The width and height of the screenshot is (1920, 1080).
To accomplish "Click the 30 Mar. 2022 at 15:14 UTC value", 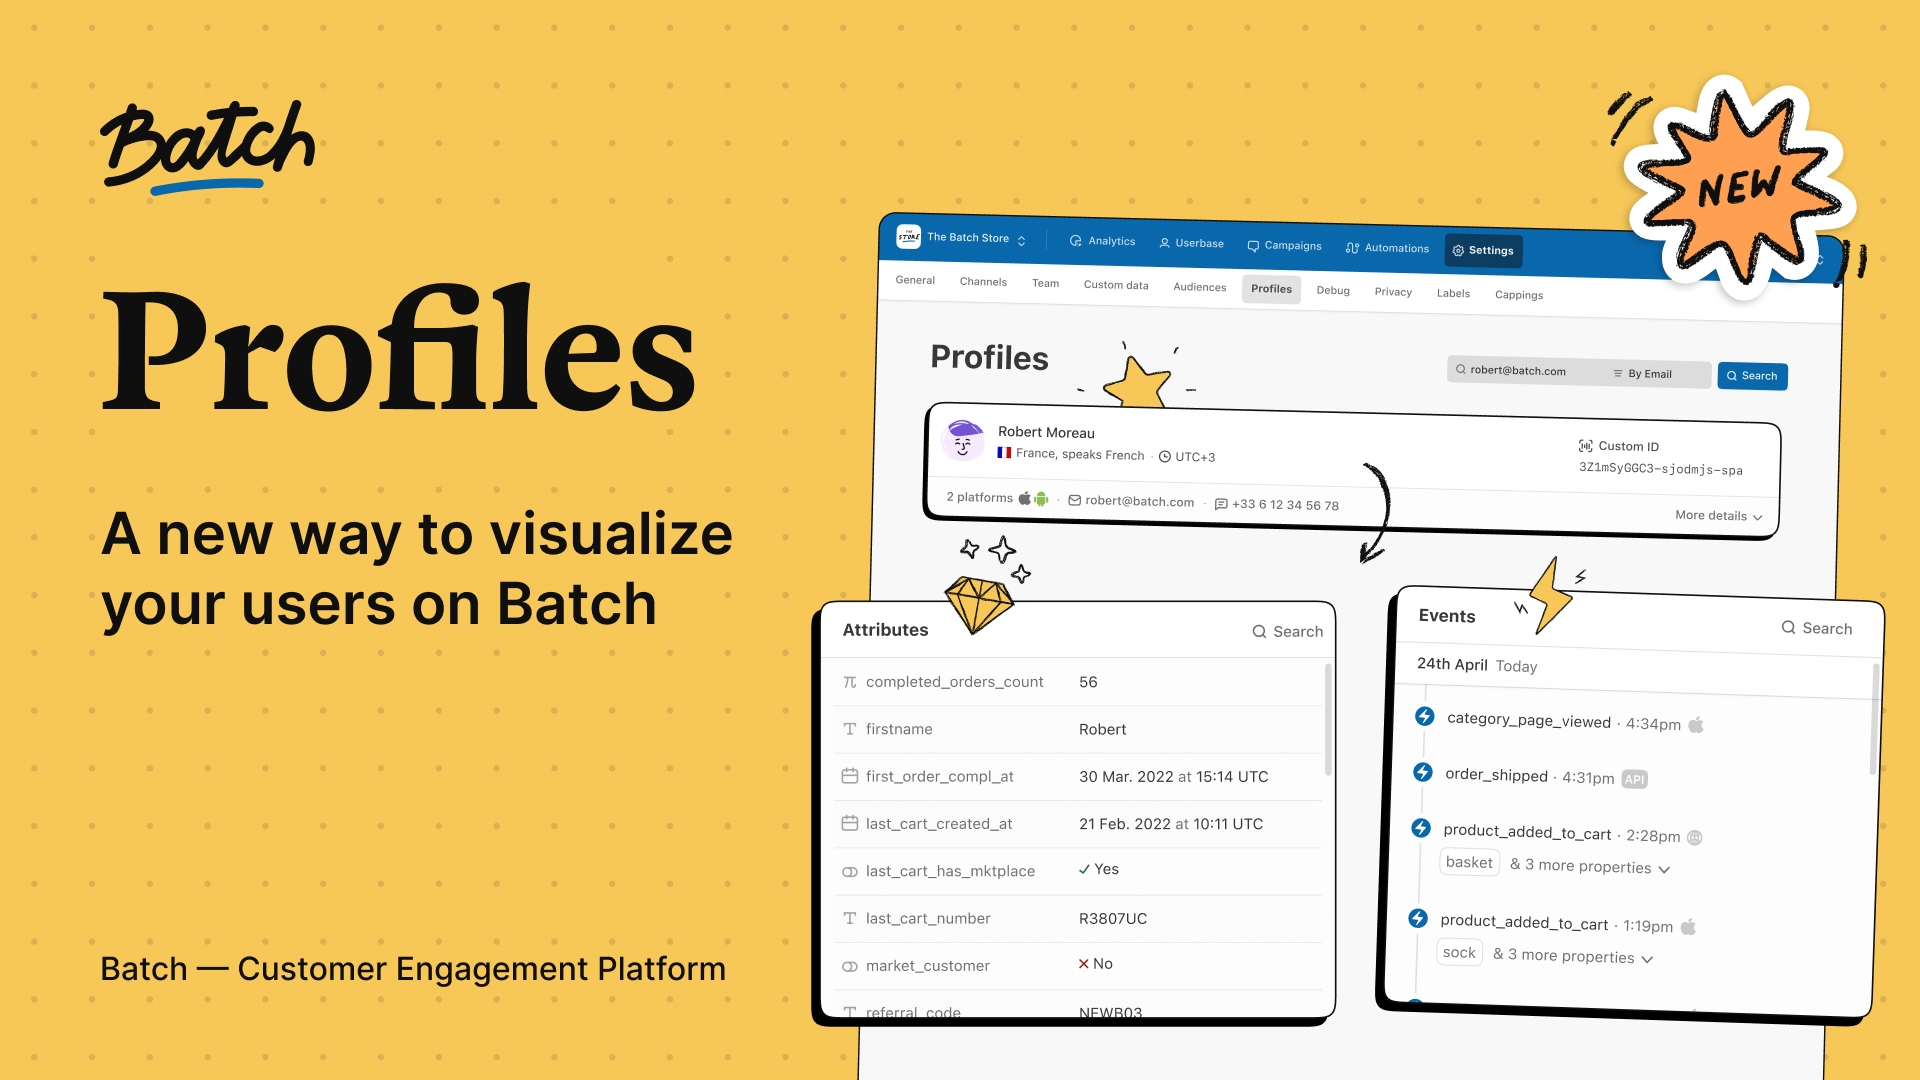I will click(1173, 776).
